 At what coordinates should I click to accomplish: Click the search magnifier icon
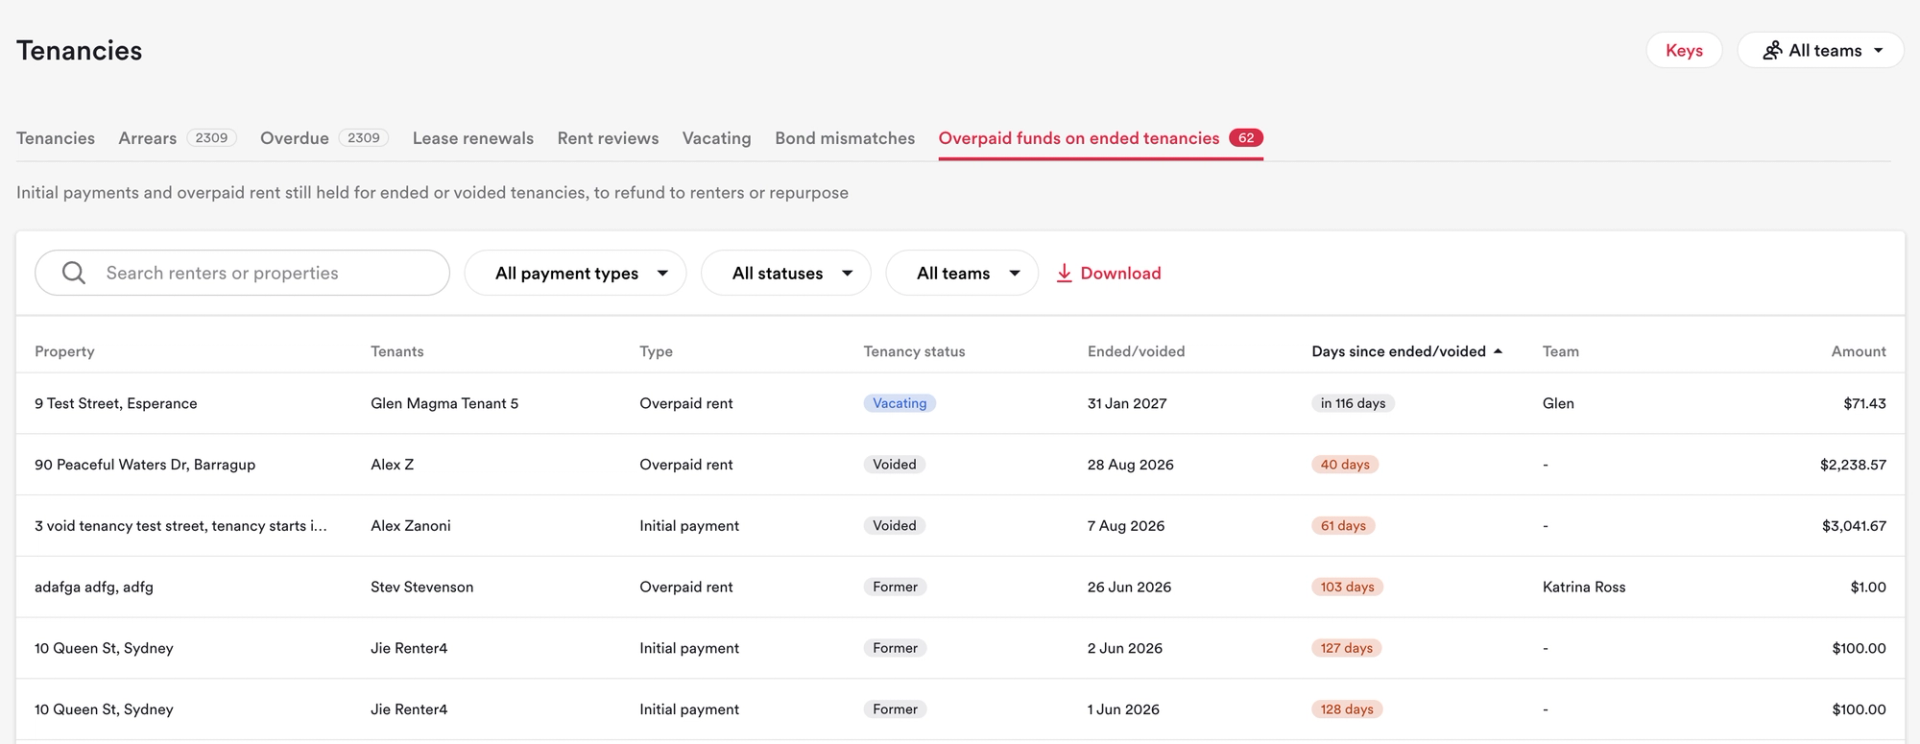point(73,273)
